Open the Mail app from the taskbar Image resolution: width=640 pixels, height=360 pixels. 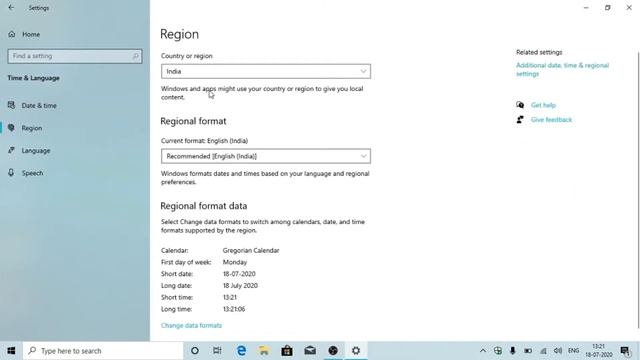(x=310, y=351)
